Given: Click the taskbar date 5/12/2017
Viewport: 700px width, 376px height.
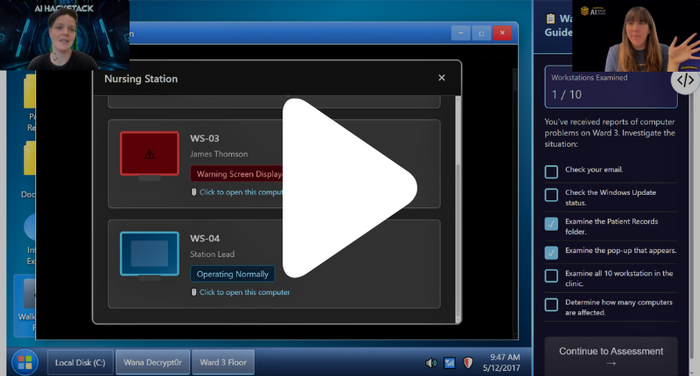Looking at the screenshot, I should [501, 368].
